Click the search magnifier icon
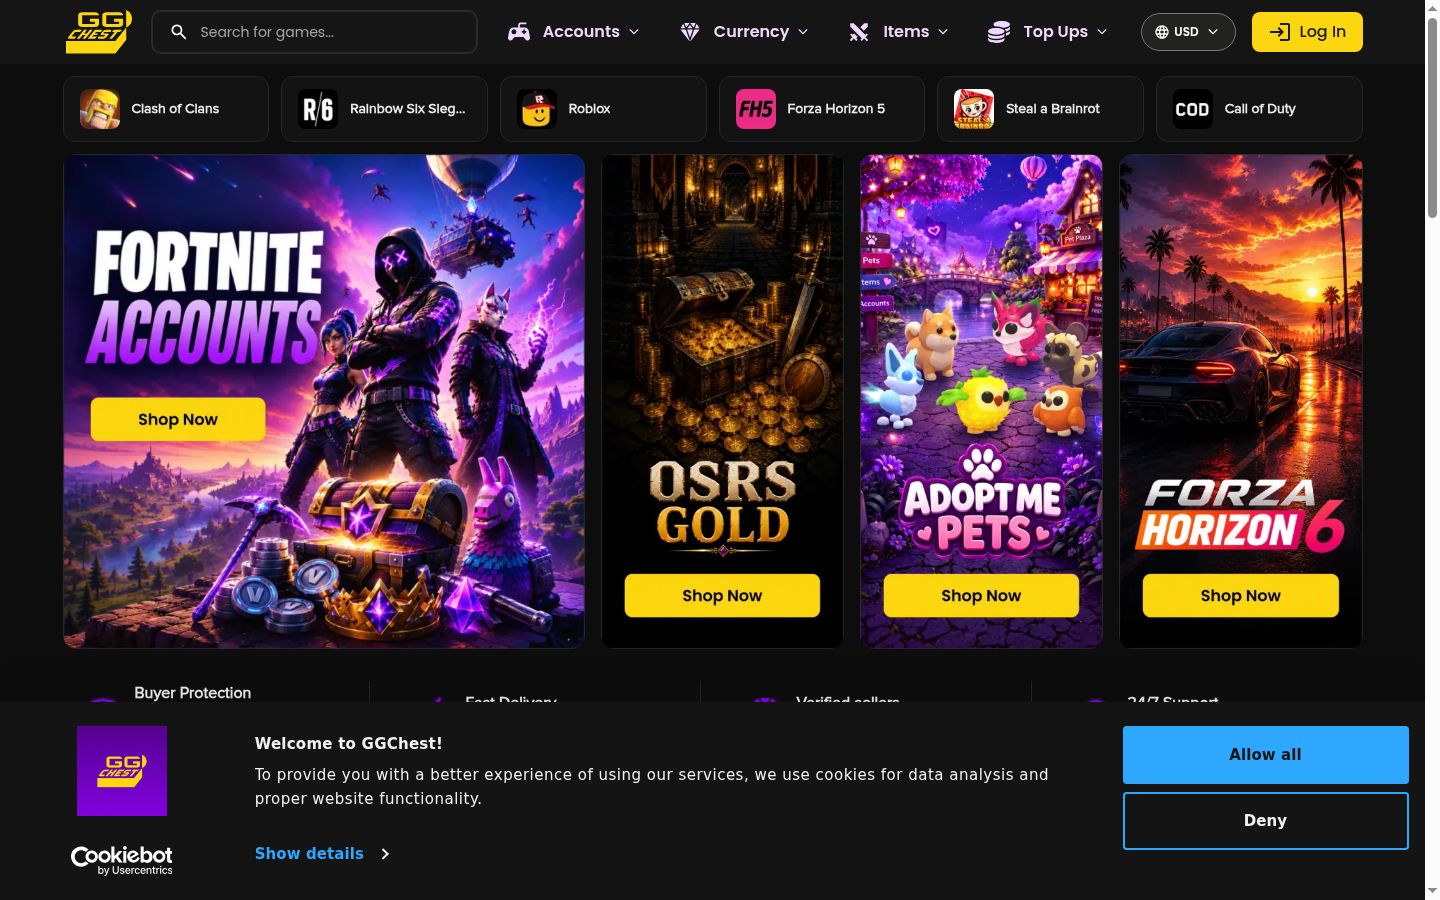The width and height of the screenshot is (1440, 900). click(179, 32)
